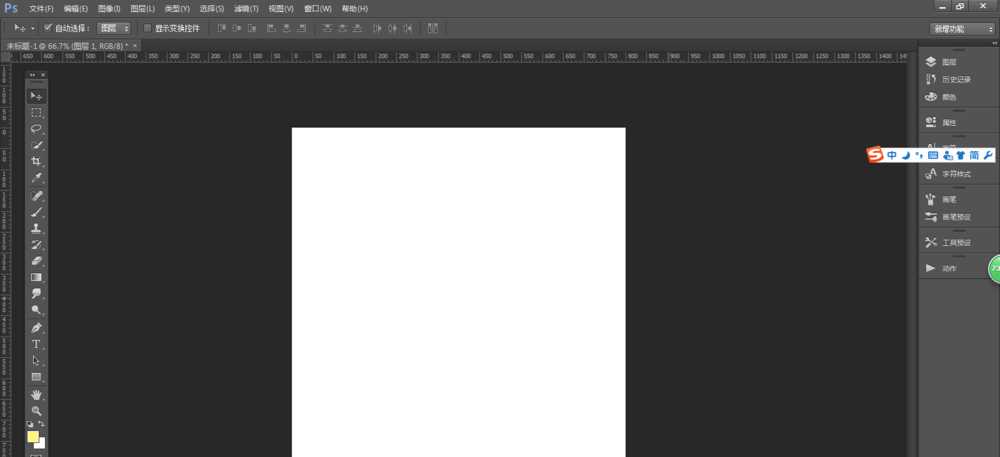The width and height of the screenshot is (1000, 457).
Task: Select the Clone Stamp tool
Action: tap(36, 228)
